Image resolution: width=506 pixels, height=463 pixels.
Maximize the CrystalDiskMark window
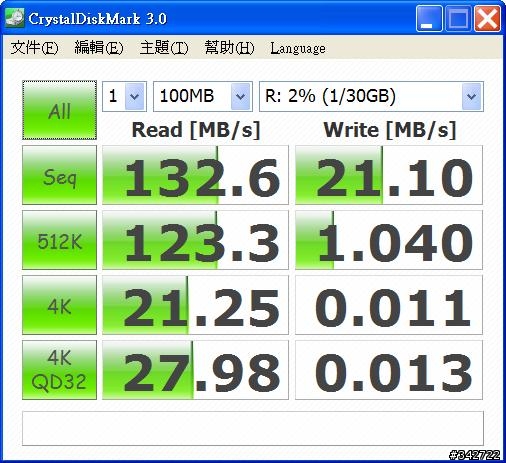[458, 18]
